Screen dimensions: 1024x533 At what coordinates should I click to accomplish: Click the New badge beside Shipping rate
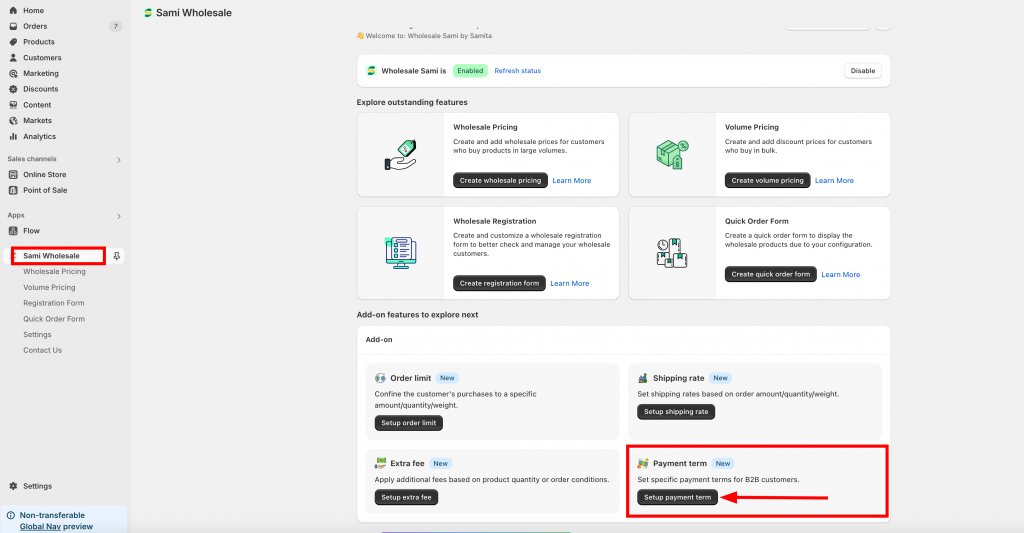pos(720,378)
